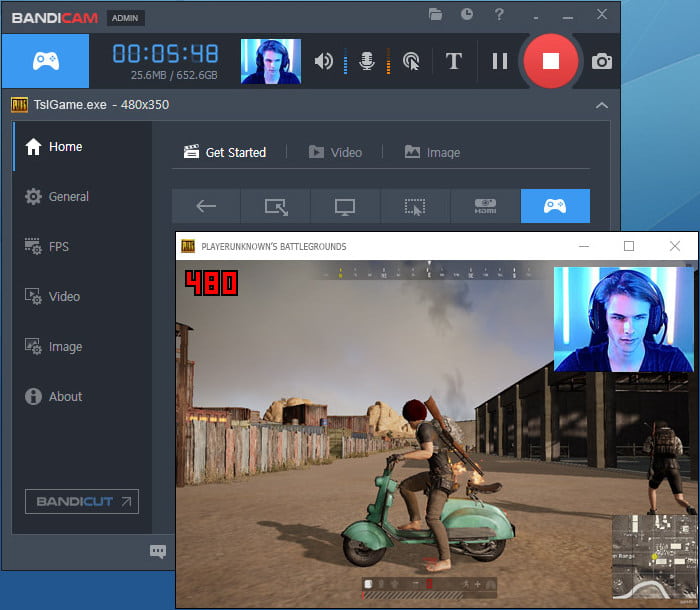Open Video settings in sidebar

pyautogui.click(x=83, y=297)
